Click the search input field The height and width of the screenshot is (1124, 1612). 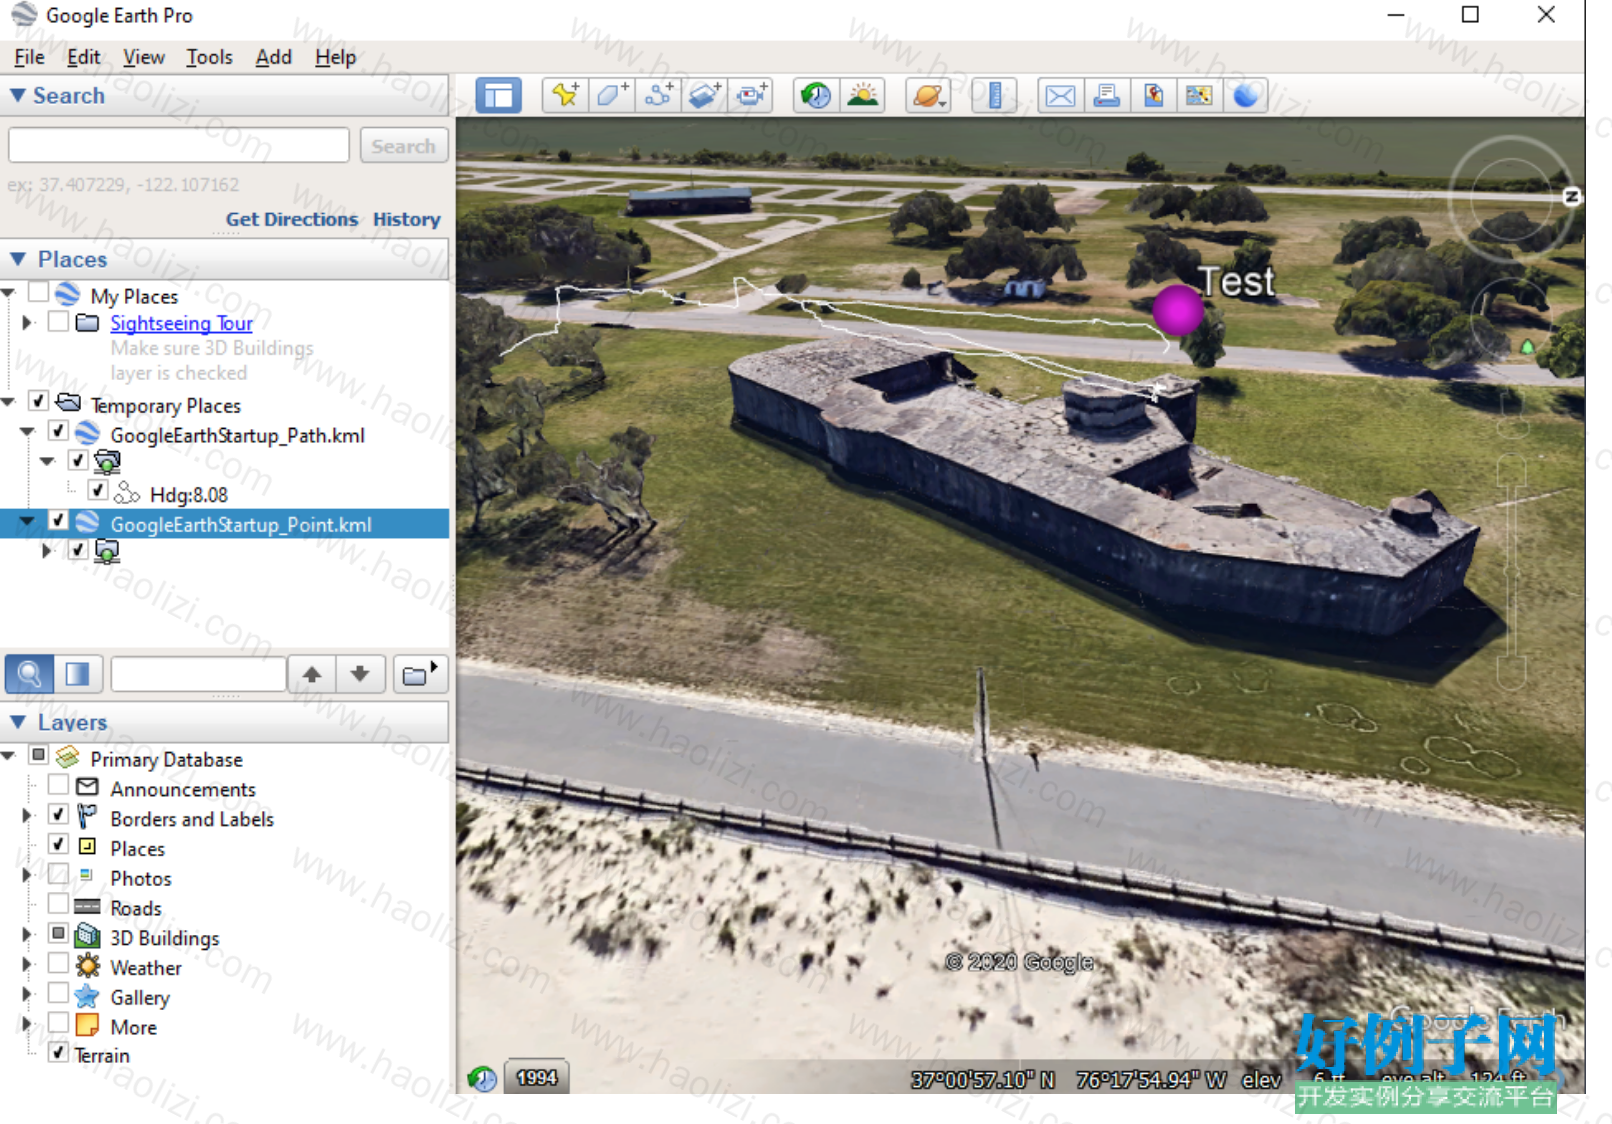point(179,146)
